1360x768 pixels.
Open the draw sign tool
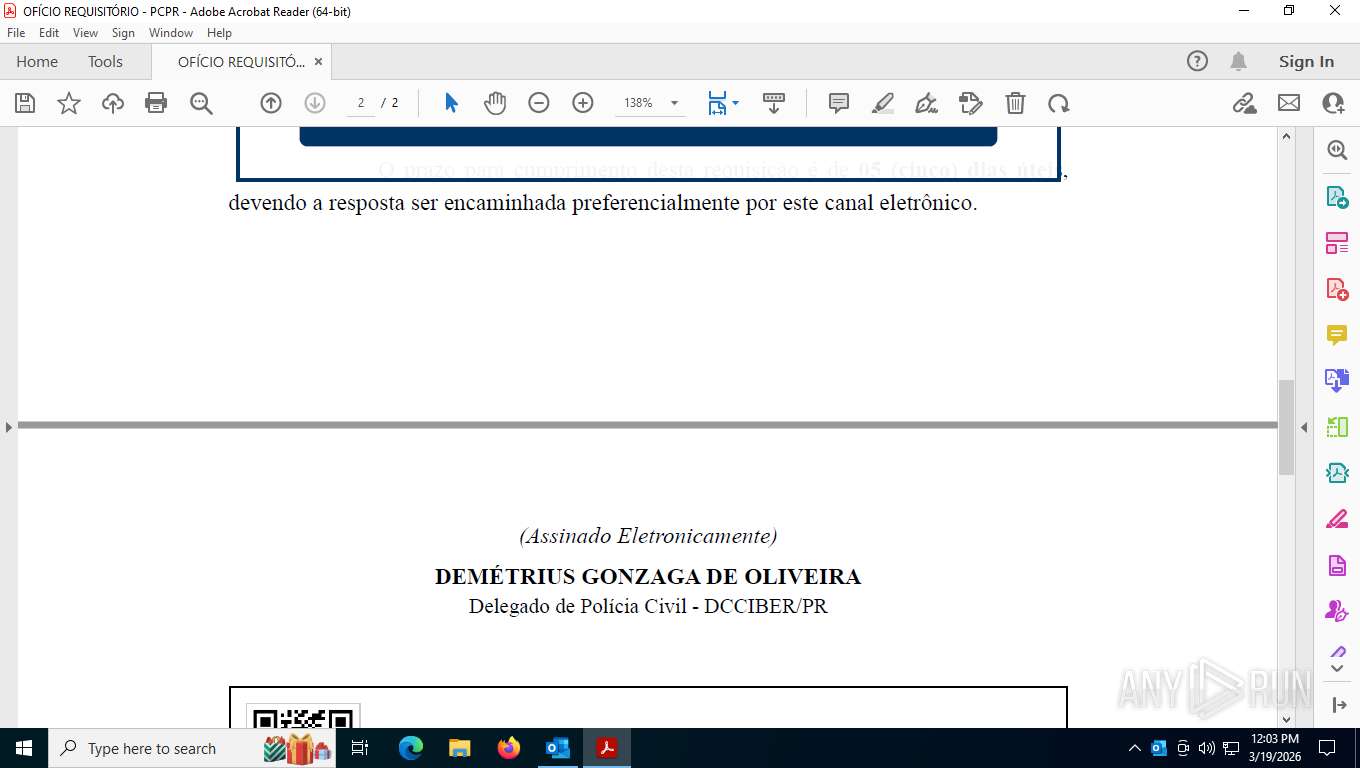point(927,103)
